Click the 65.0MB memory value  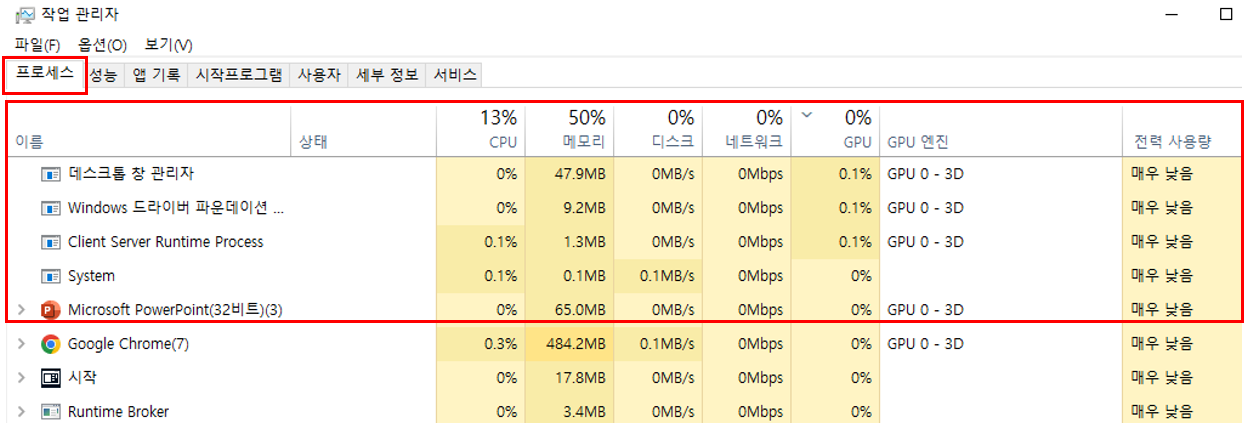pyautogui.click(x=580, y=310)
